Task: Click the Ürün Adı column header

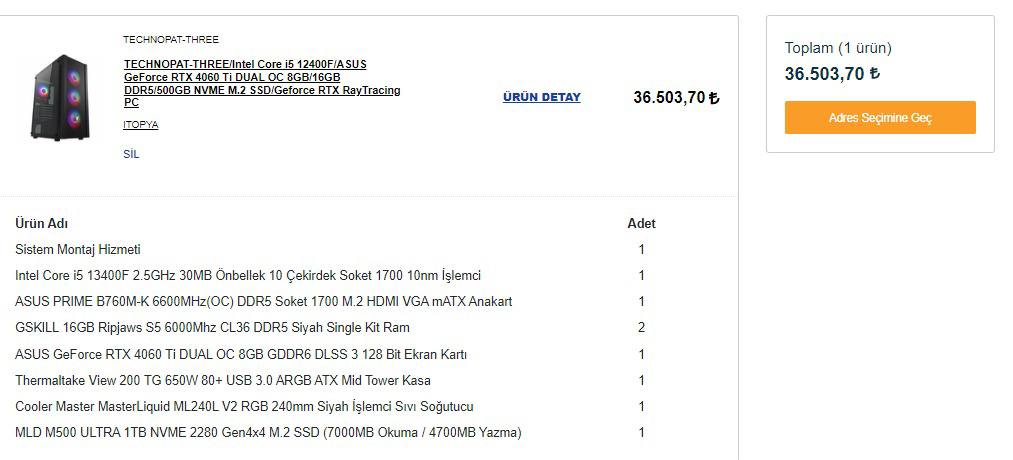Action: (x=41, y=224)
